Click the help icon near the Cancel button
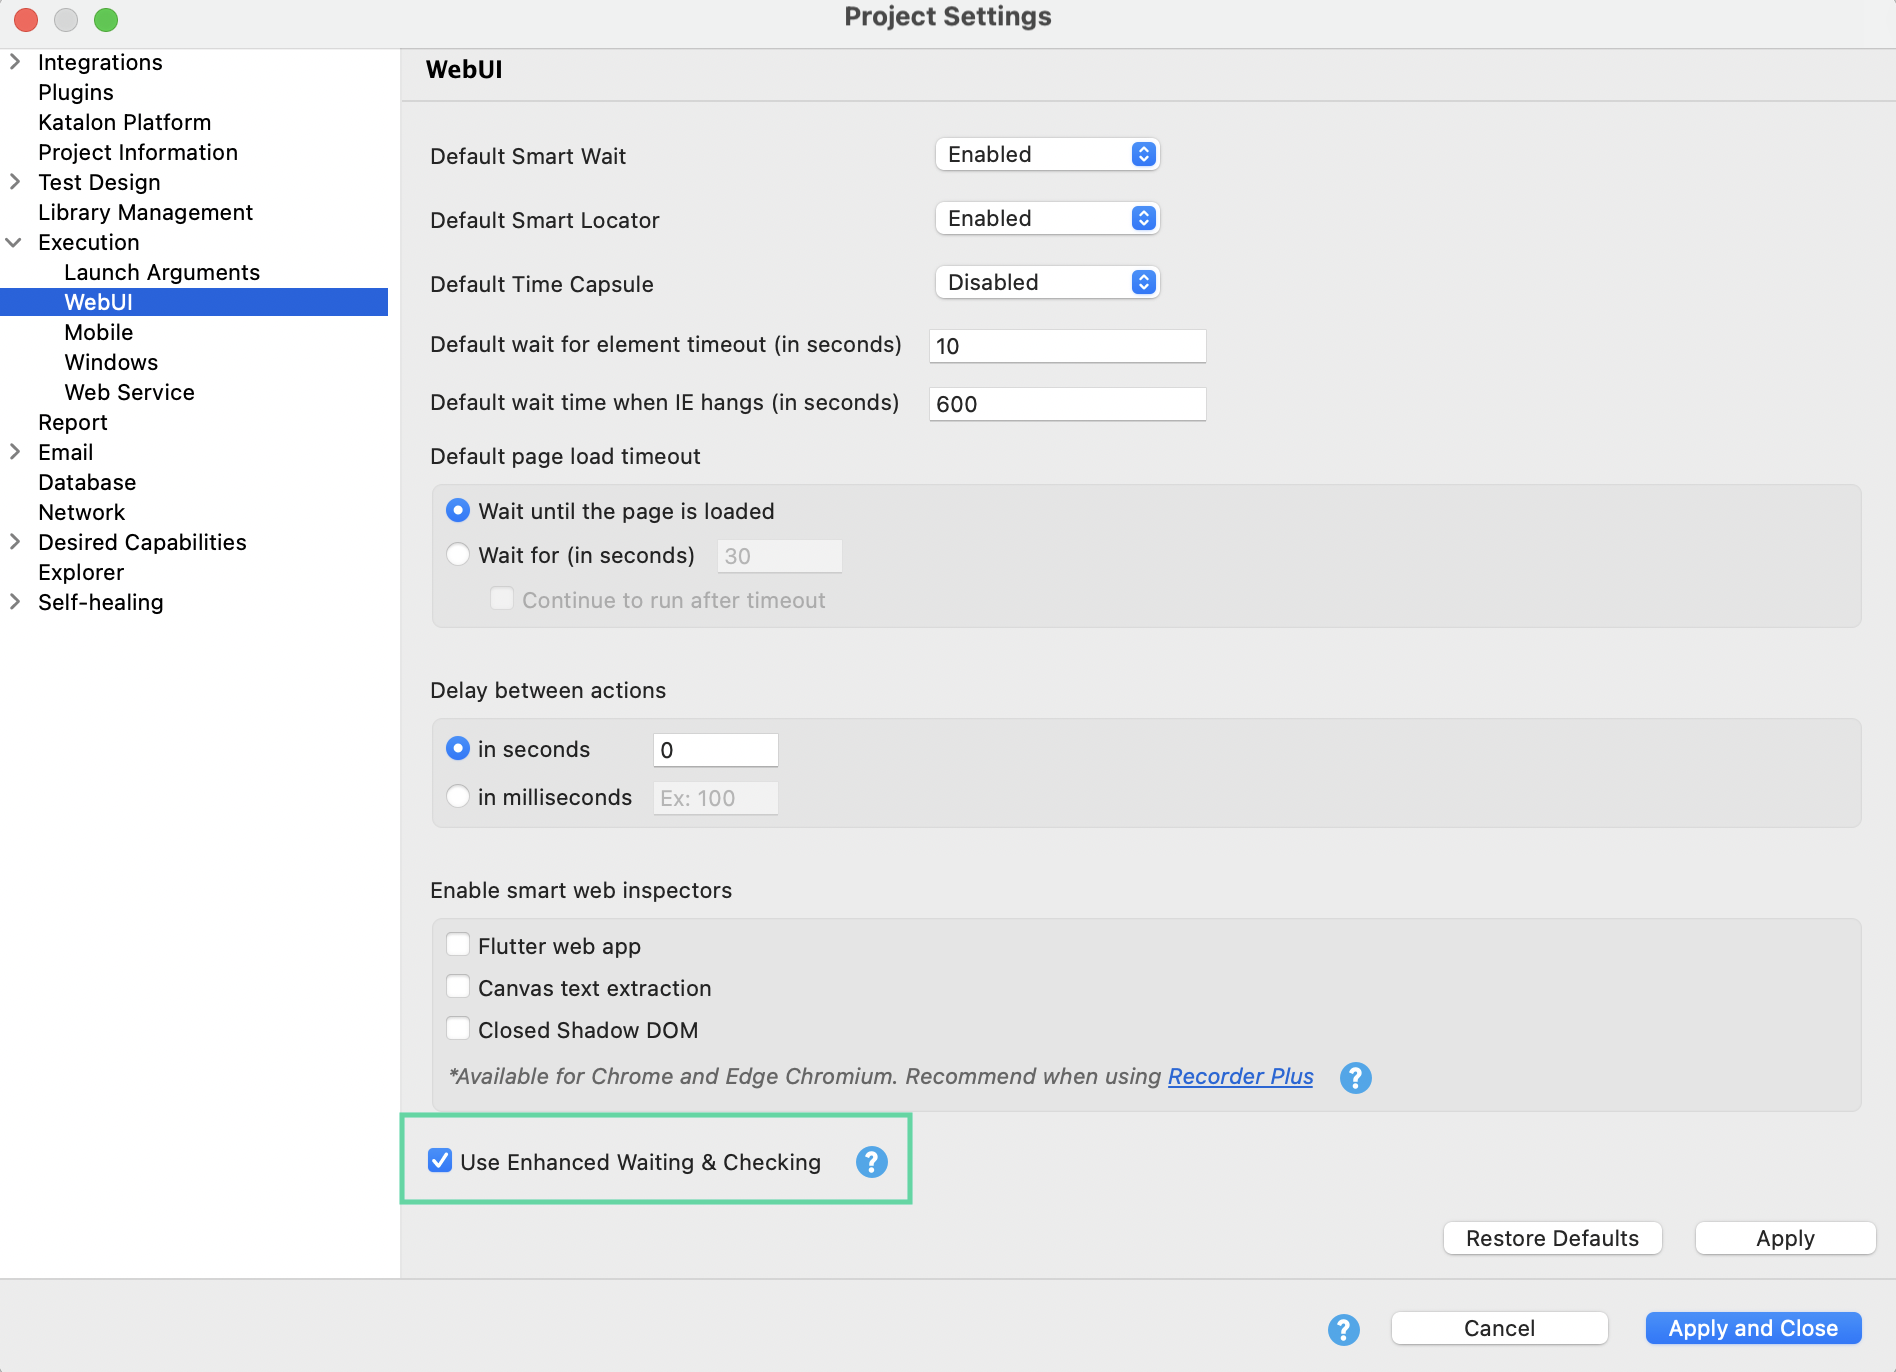 point(1343,1329)
